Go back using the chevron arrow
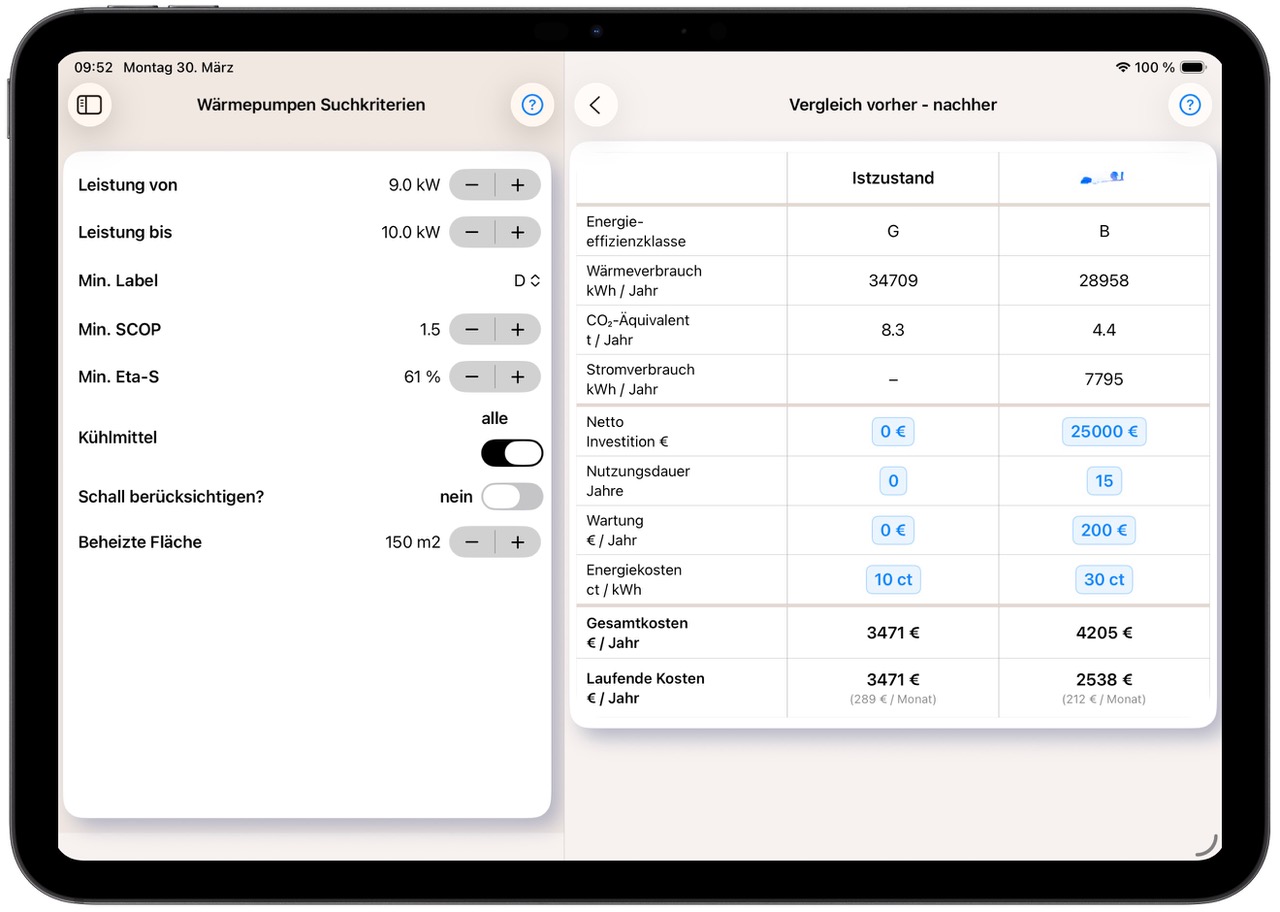This screenshot has height=912, width=1280. (x=596, y=104)
